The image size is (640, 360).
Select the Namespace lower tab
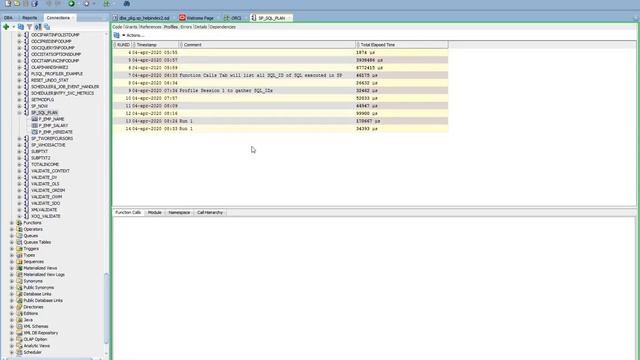click(x=179, y=213)
